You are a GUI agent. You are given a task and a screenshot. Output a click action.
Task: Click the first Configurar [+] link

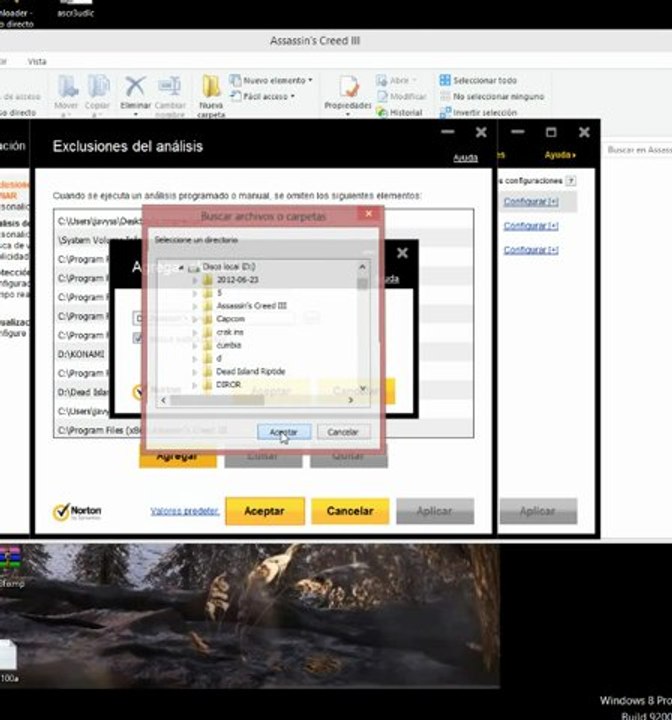tap(531, 202)
